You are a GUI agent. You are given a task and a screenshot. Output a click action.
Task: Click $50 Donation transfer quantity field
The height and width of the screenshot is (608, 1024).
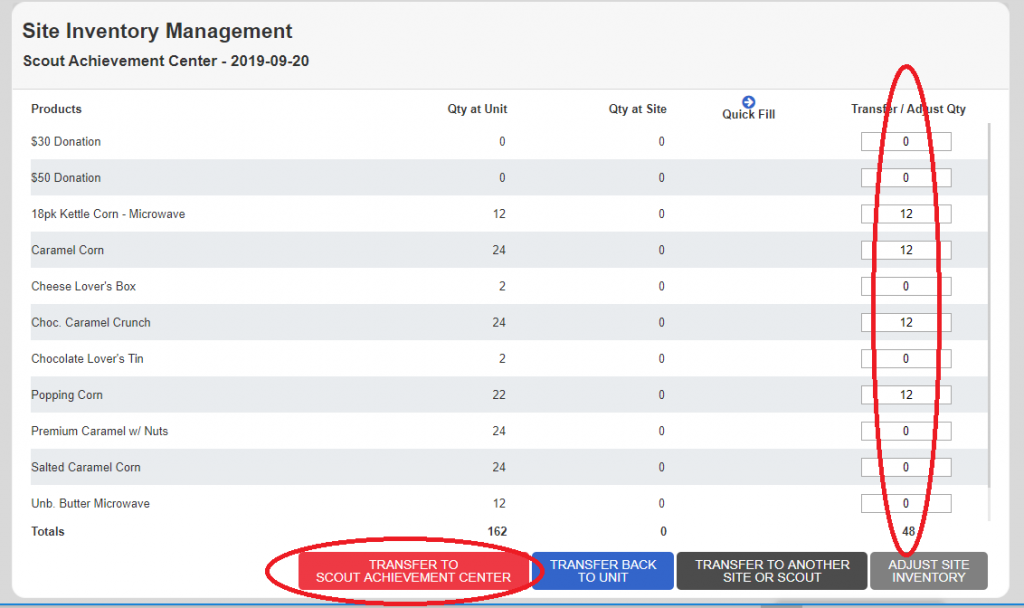pos(906,178)
